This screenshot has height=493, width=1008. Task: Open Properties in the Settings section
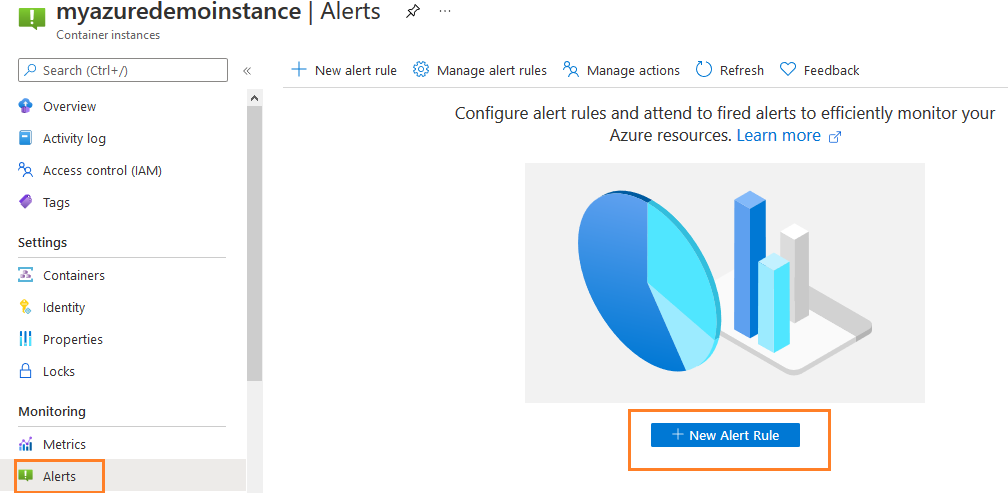pos(72,339)
